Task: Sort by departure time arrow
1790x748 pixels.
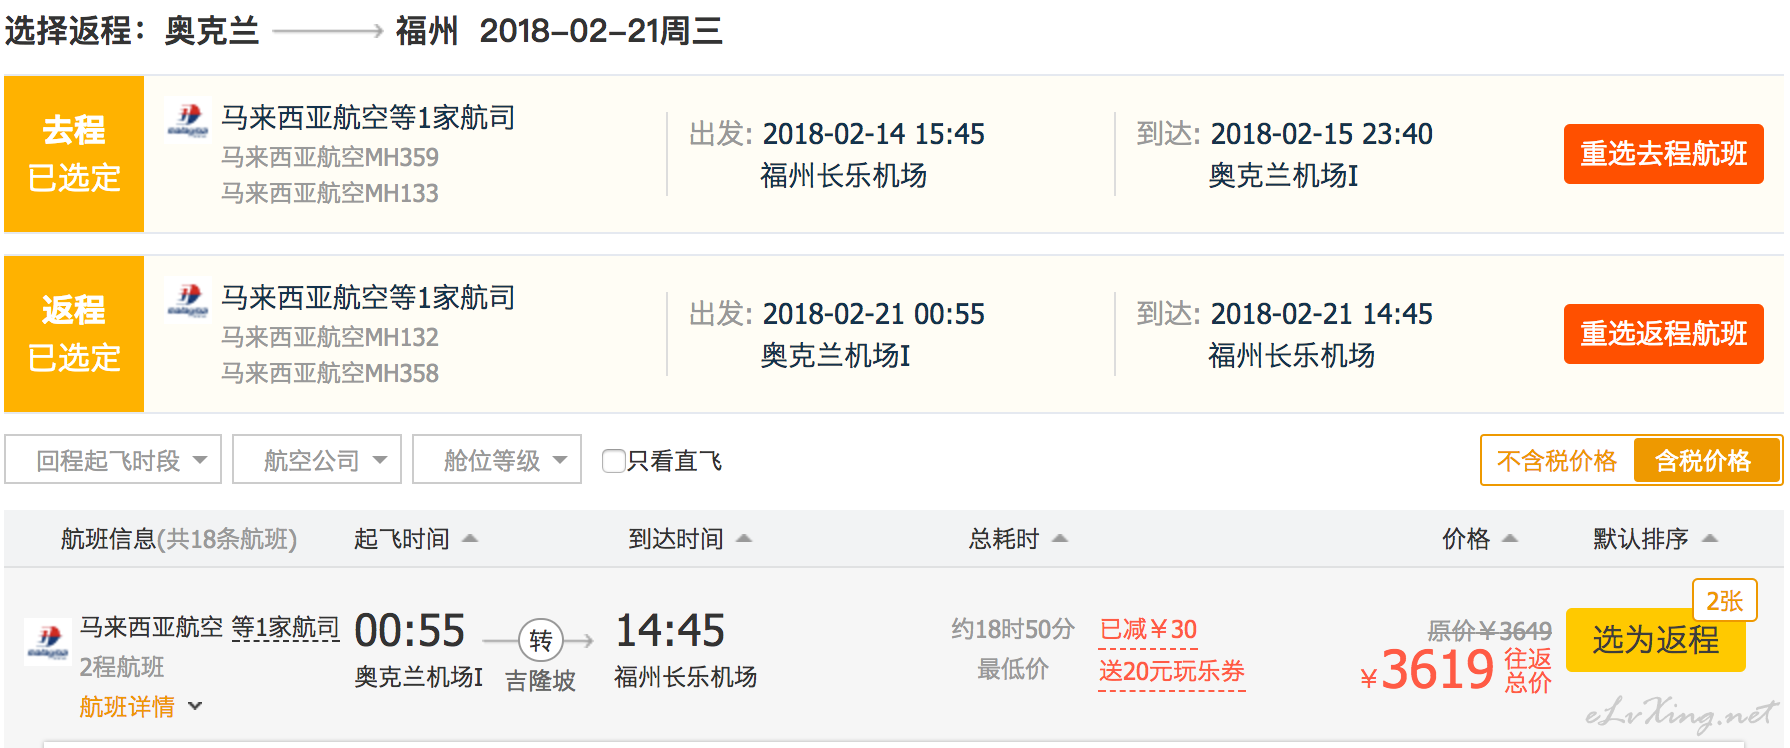Action: pos(470,539)
